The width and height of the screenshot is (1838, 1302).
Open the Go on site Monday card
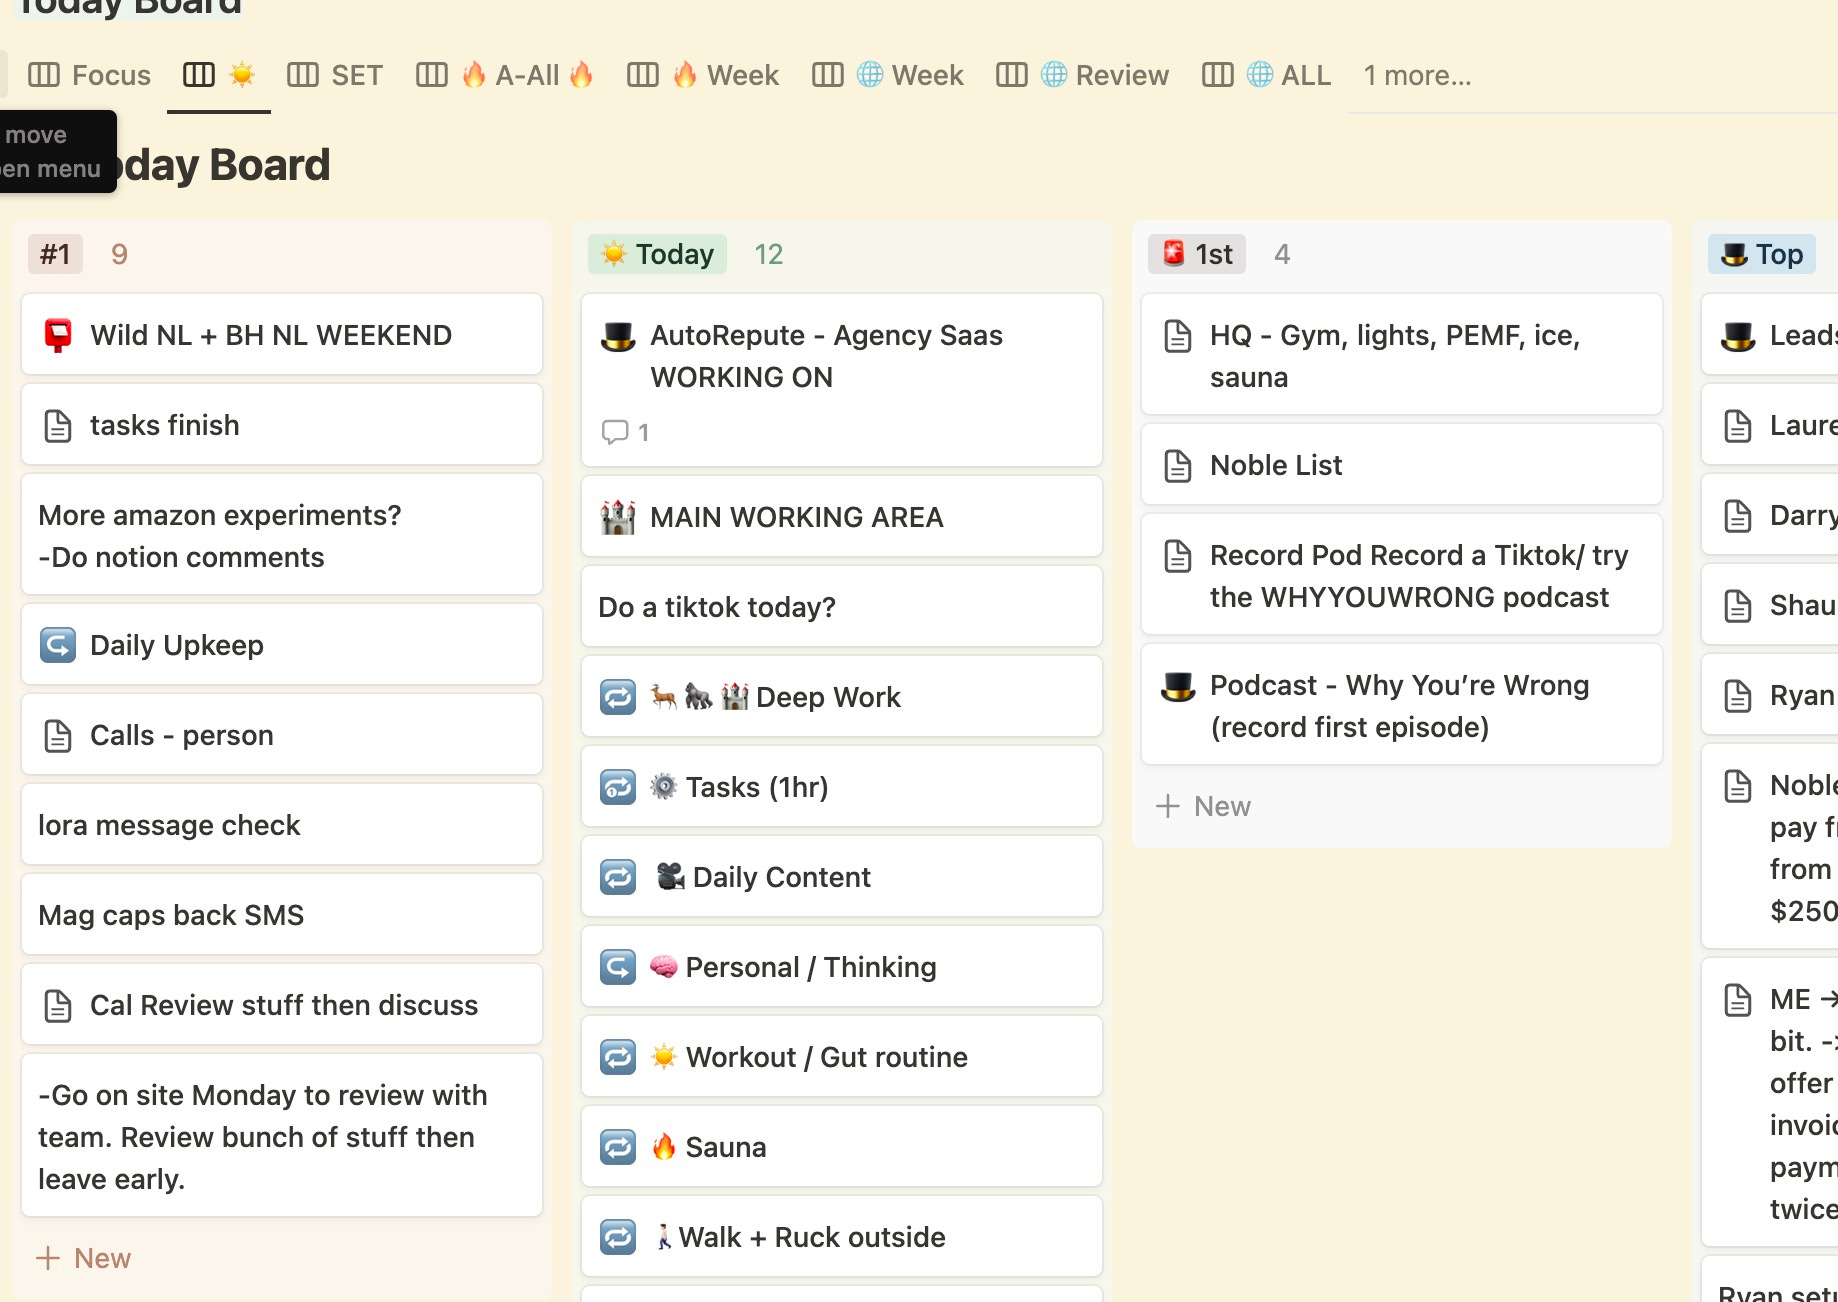(282, 1136)
